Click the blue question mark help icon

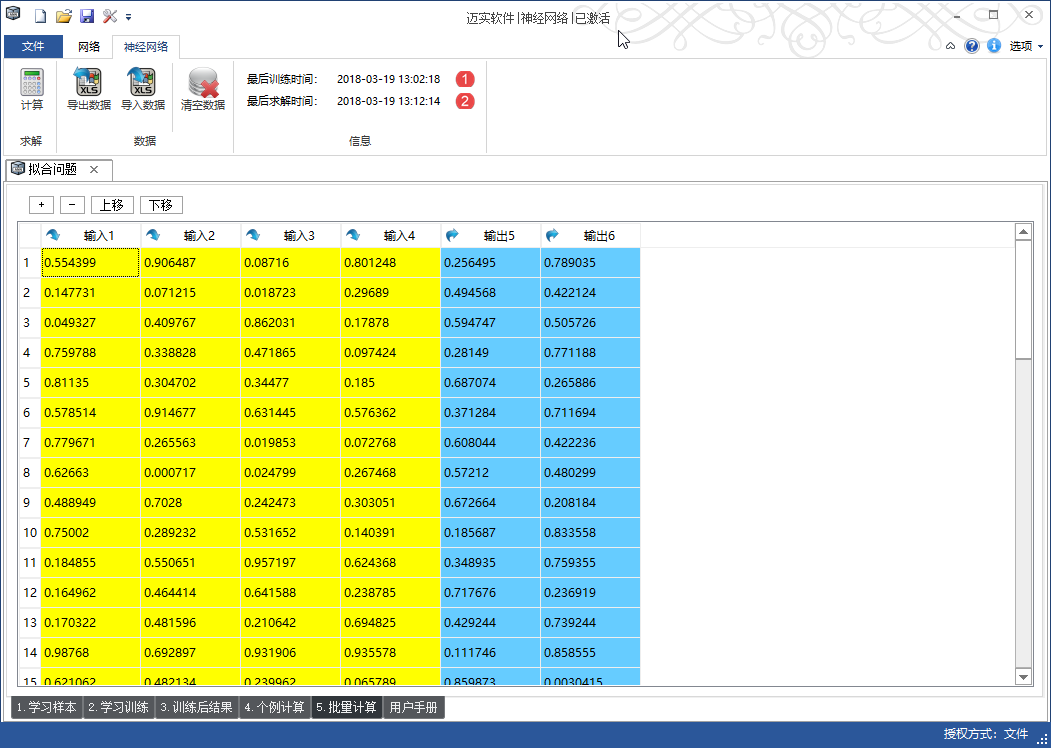click(972, 46)
